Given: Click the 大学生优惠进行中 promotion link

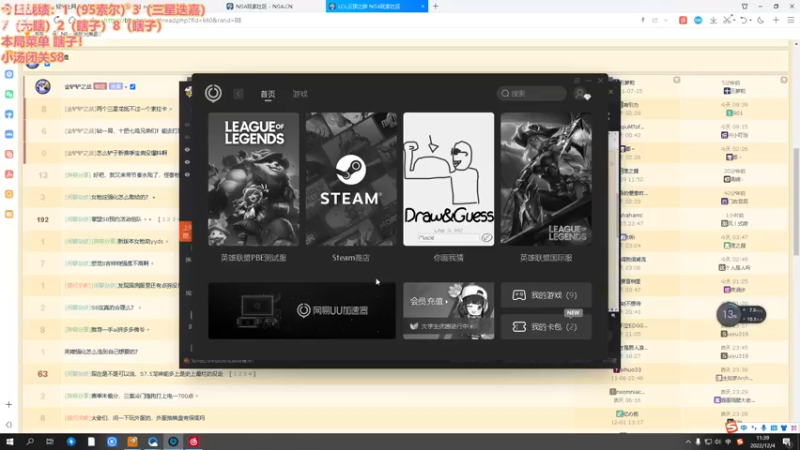Looking at the screenshot, I should (x=445, y=326).
